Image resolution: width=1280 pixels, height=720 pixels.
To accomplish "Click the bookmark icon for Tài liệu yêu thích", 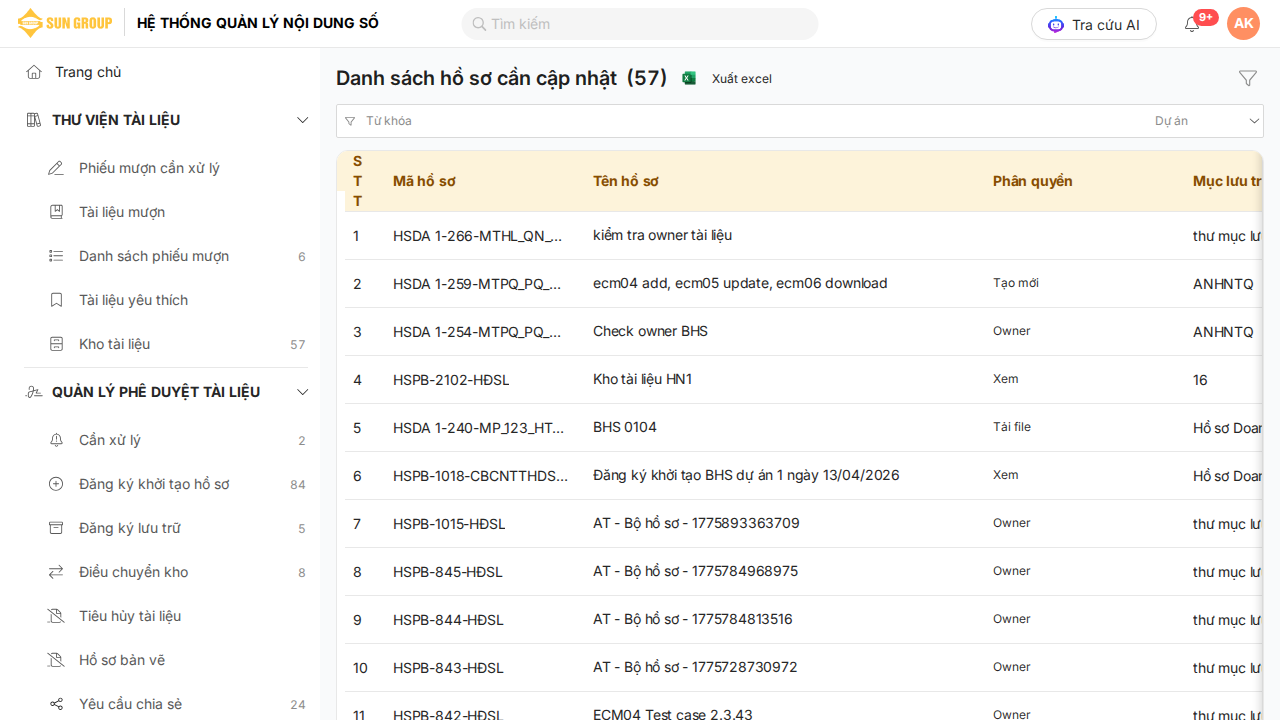I will [56, 300].
